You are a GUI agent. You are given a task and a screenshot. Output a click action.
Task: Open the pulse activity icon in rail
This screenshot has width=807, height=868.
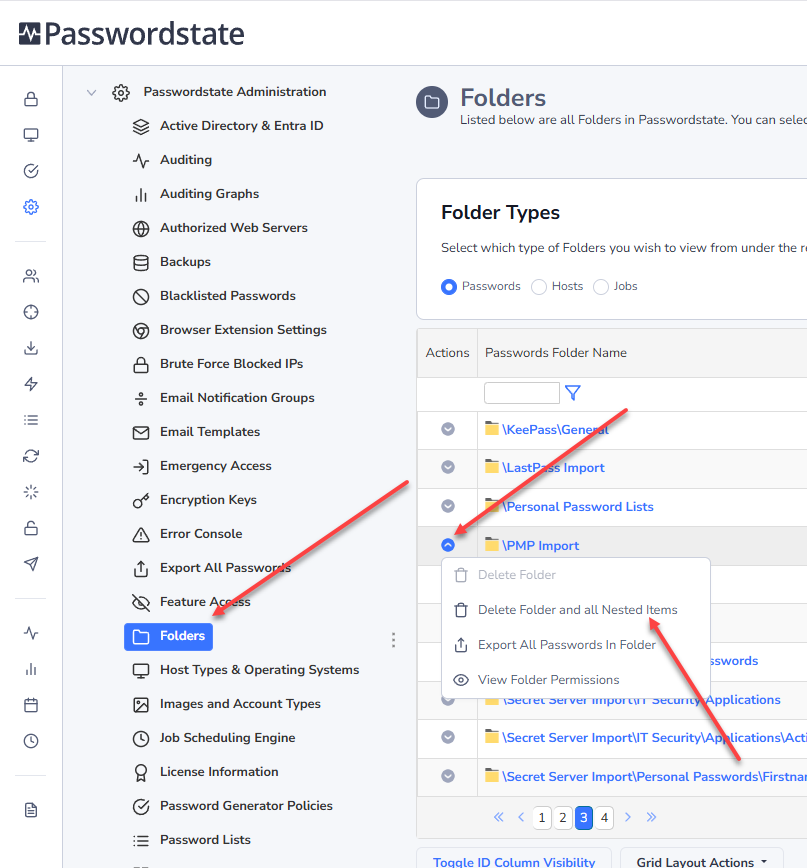31,633
